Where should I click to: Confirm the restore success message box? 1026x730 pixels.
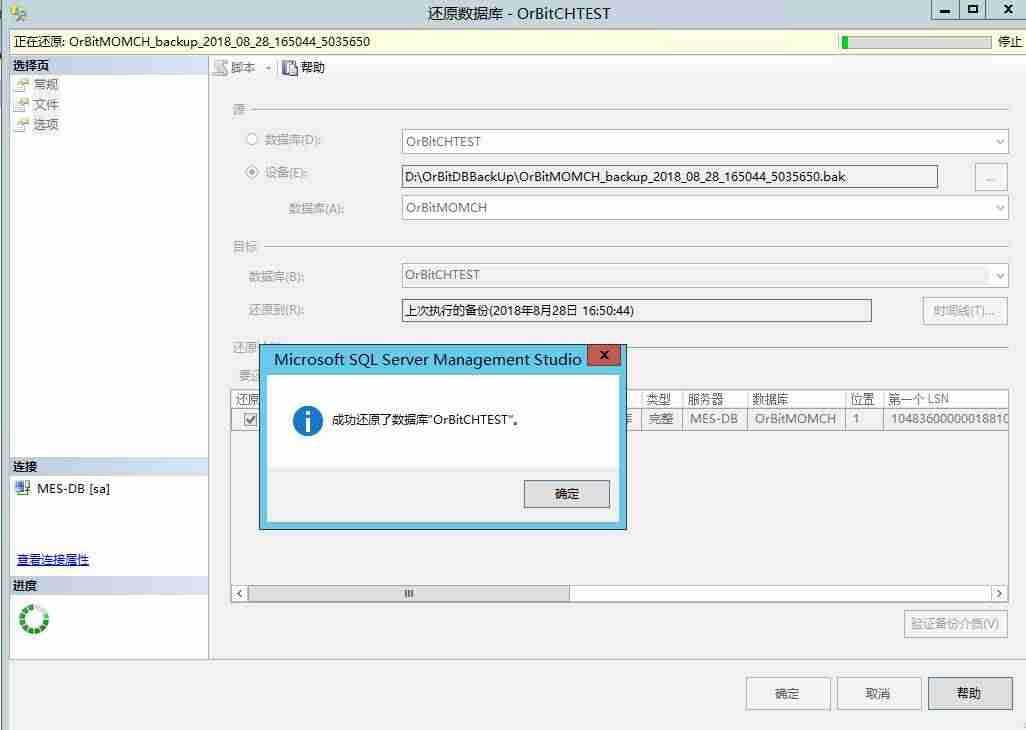[x=567, y=494]
